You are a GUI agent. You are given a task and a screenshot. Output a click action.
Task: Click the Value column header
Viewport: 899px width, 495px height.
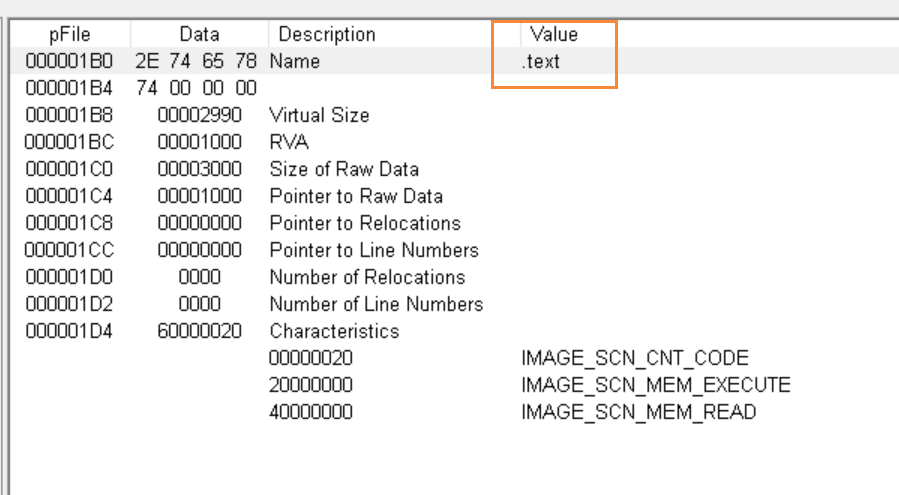pyautogui.click(x=554, y=34)
